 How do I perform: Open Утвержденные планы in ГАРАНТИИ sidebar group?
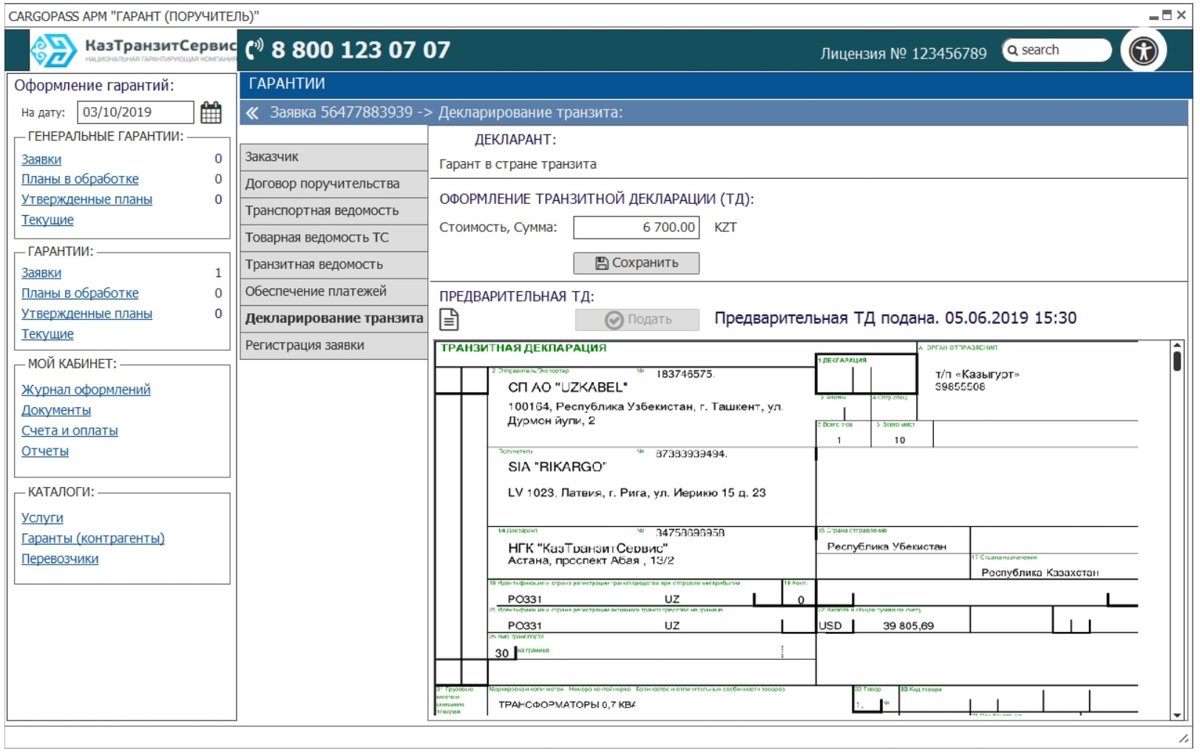[x=87, y=314]
